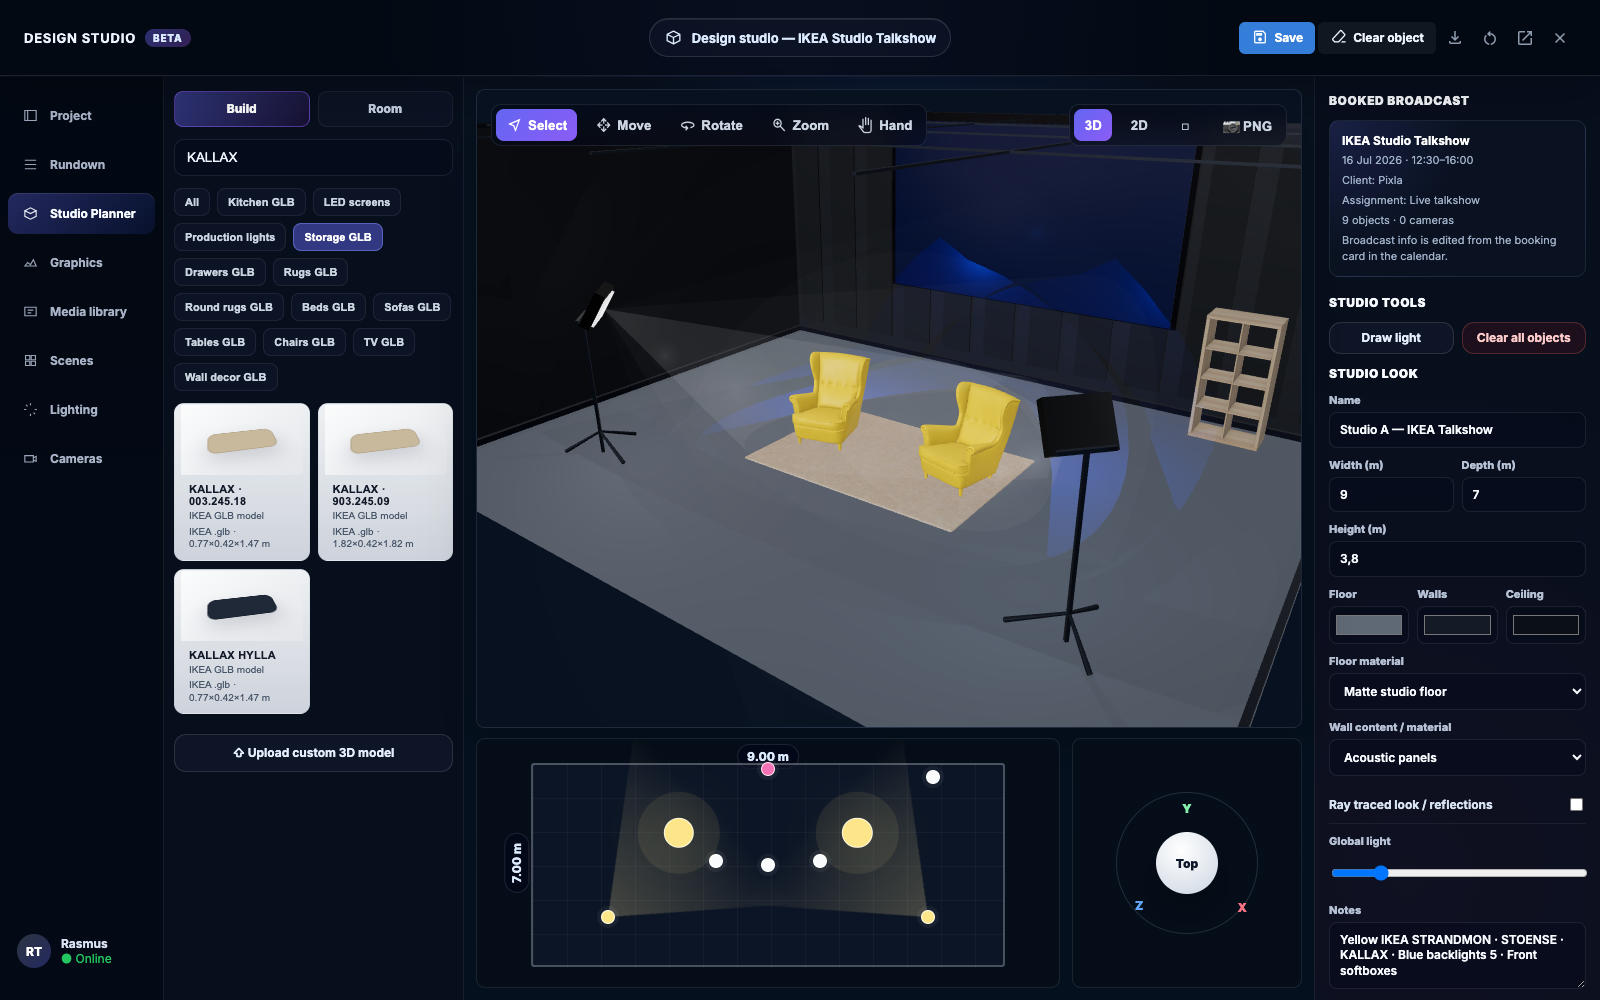Open Wall content material dropdown
1600x1000 pixels.
[1457, 758]
